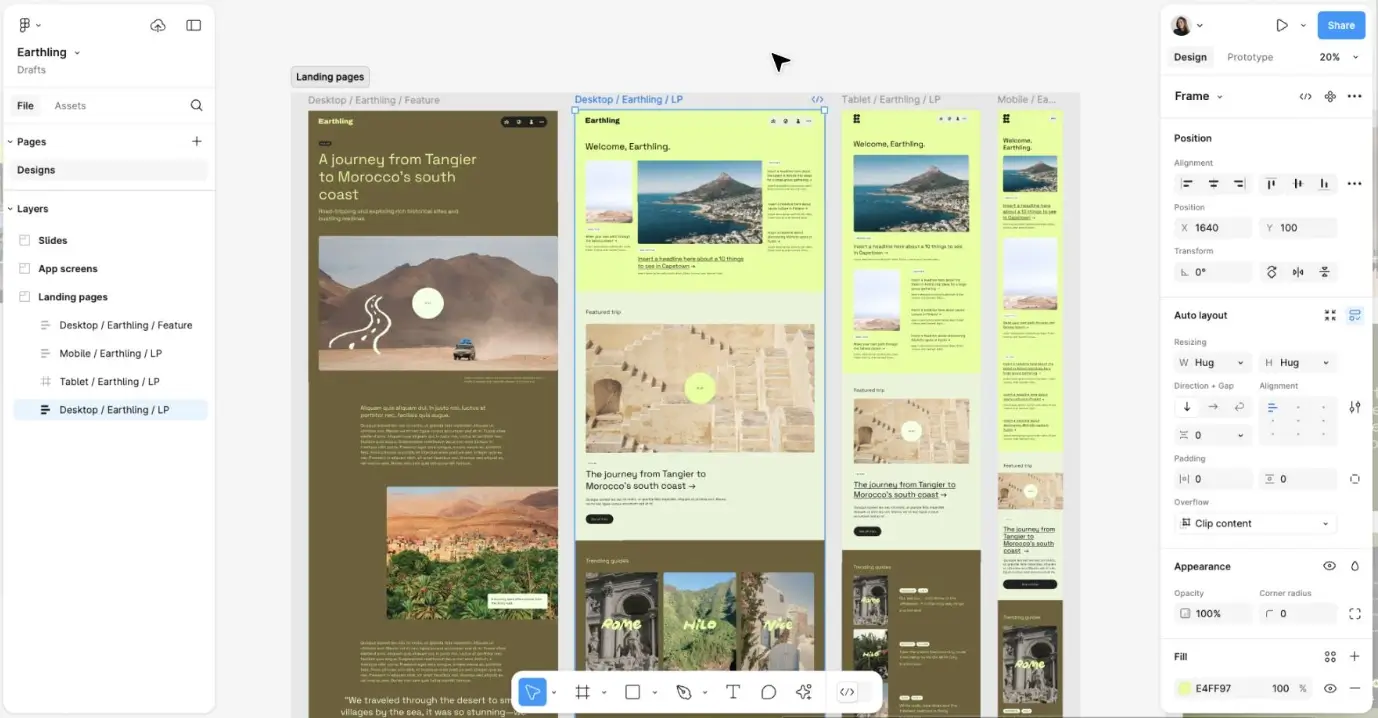Click code icon above Desktop / Earthling / LP frame

pyautogui.click(x=817, y=99)
